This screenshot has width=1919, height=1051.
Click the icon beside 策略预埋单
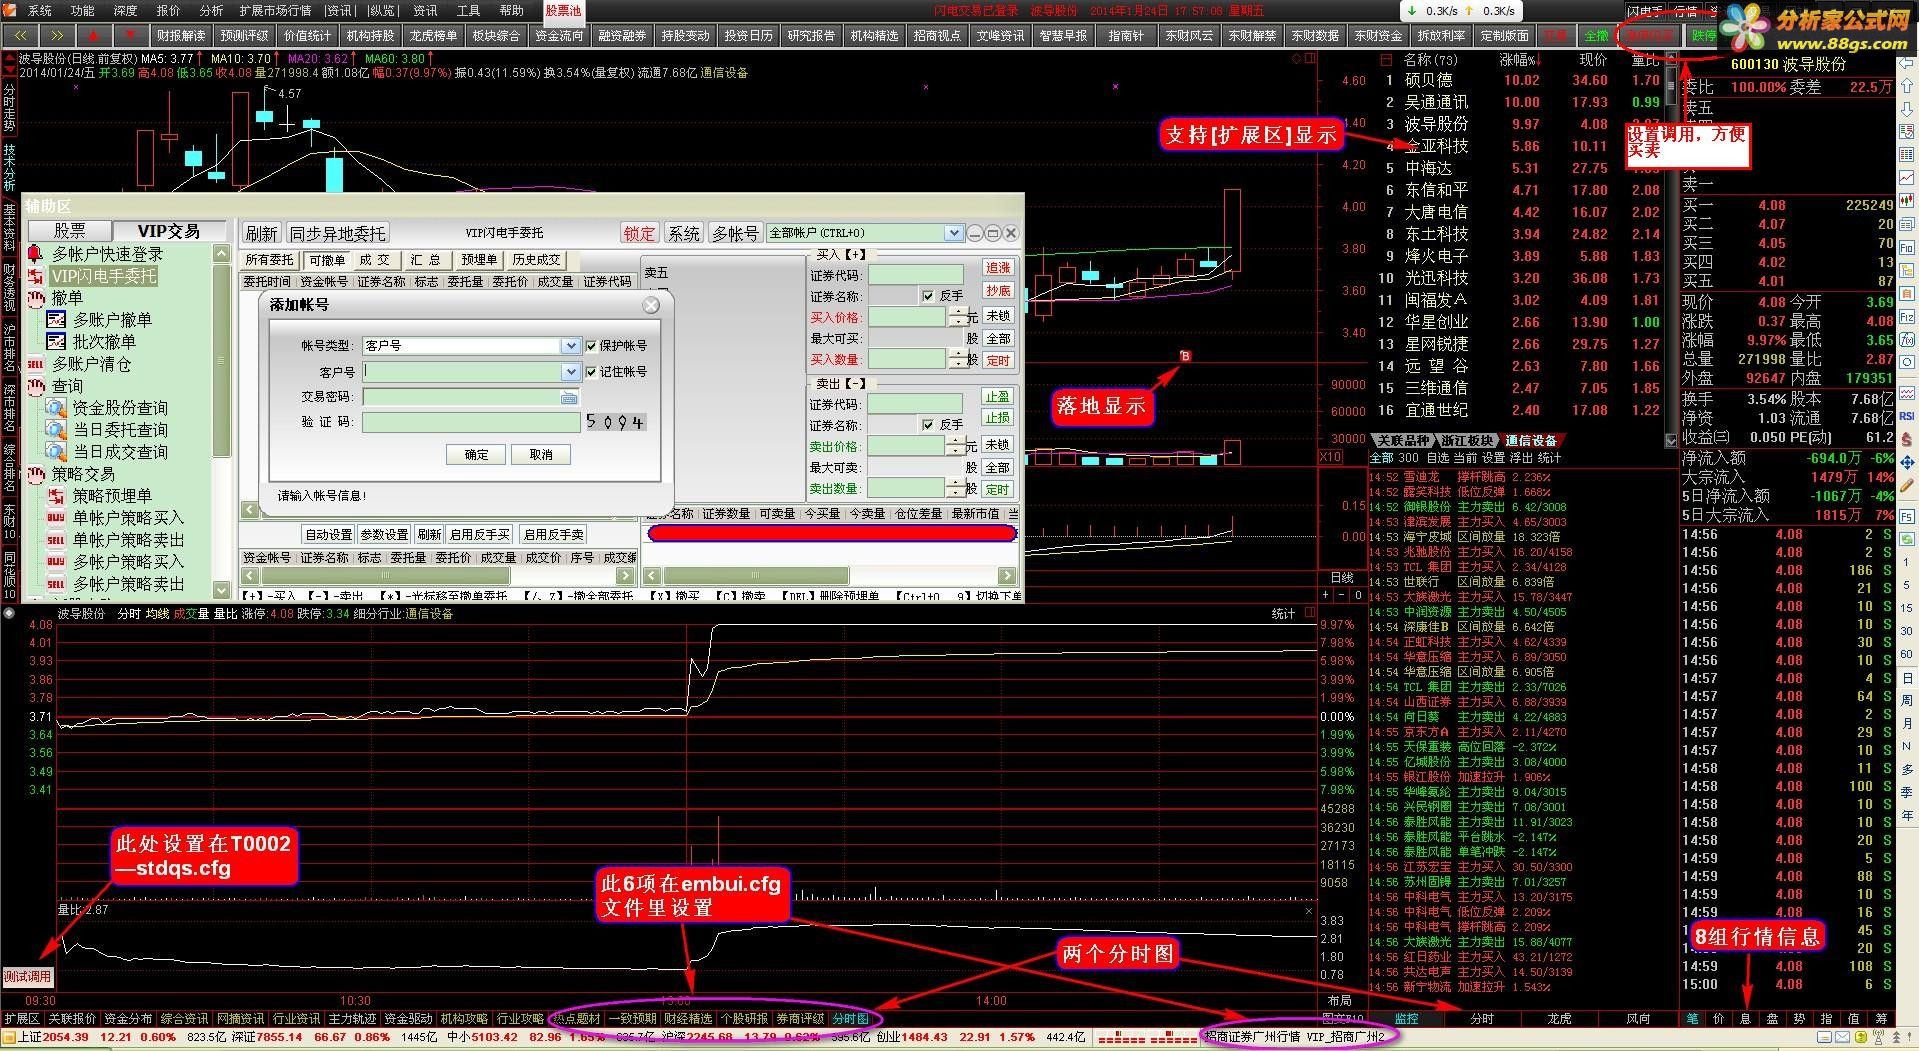[x=56, y=496]
